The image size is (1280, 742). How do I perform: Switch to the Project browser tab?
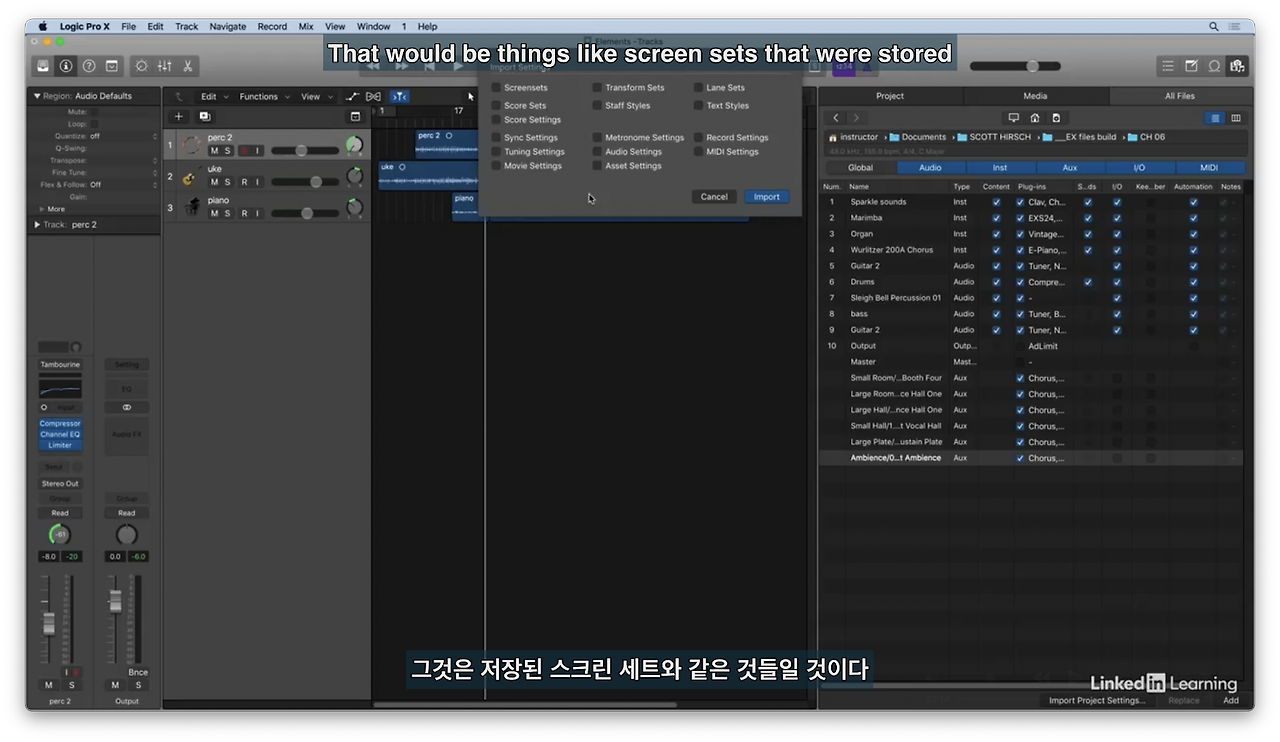tap(890, 96)
